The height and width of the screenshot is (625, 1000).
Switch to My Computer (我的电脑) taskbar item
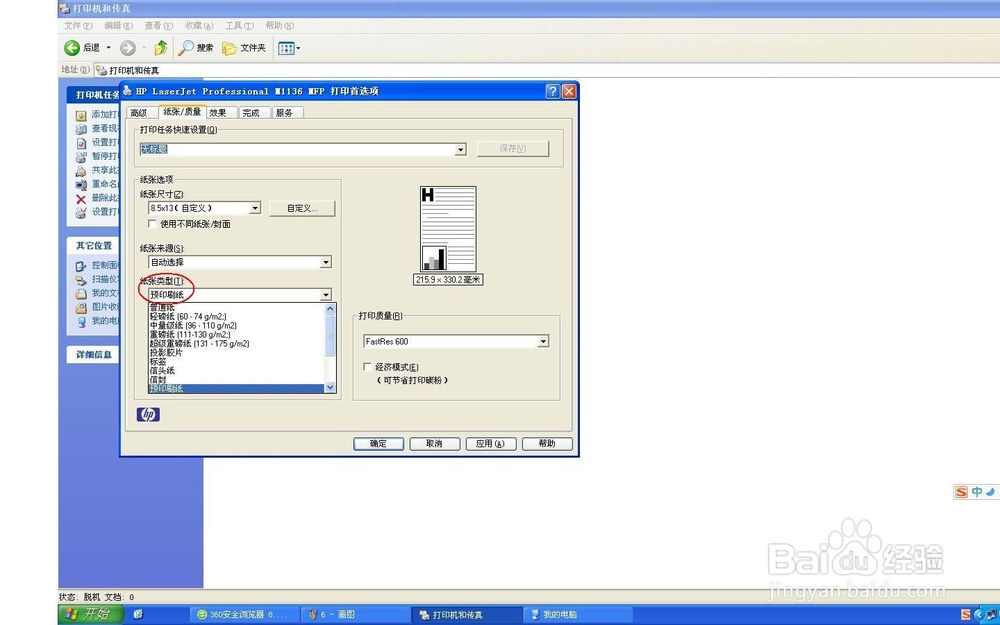(579, 615)
